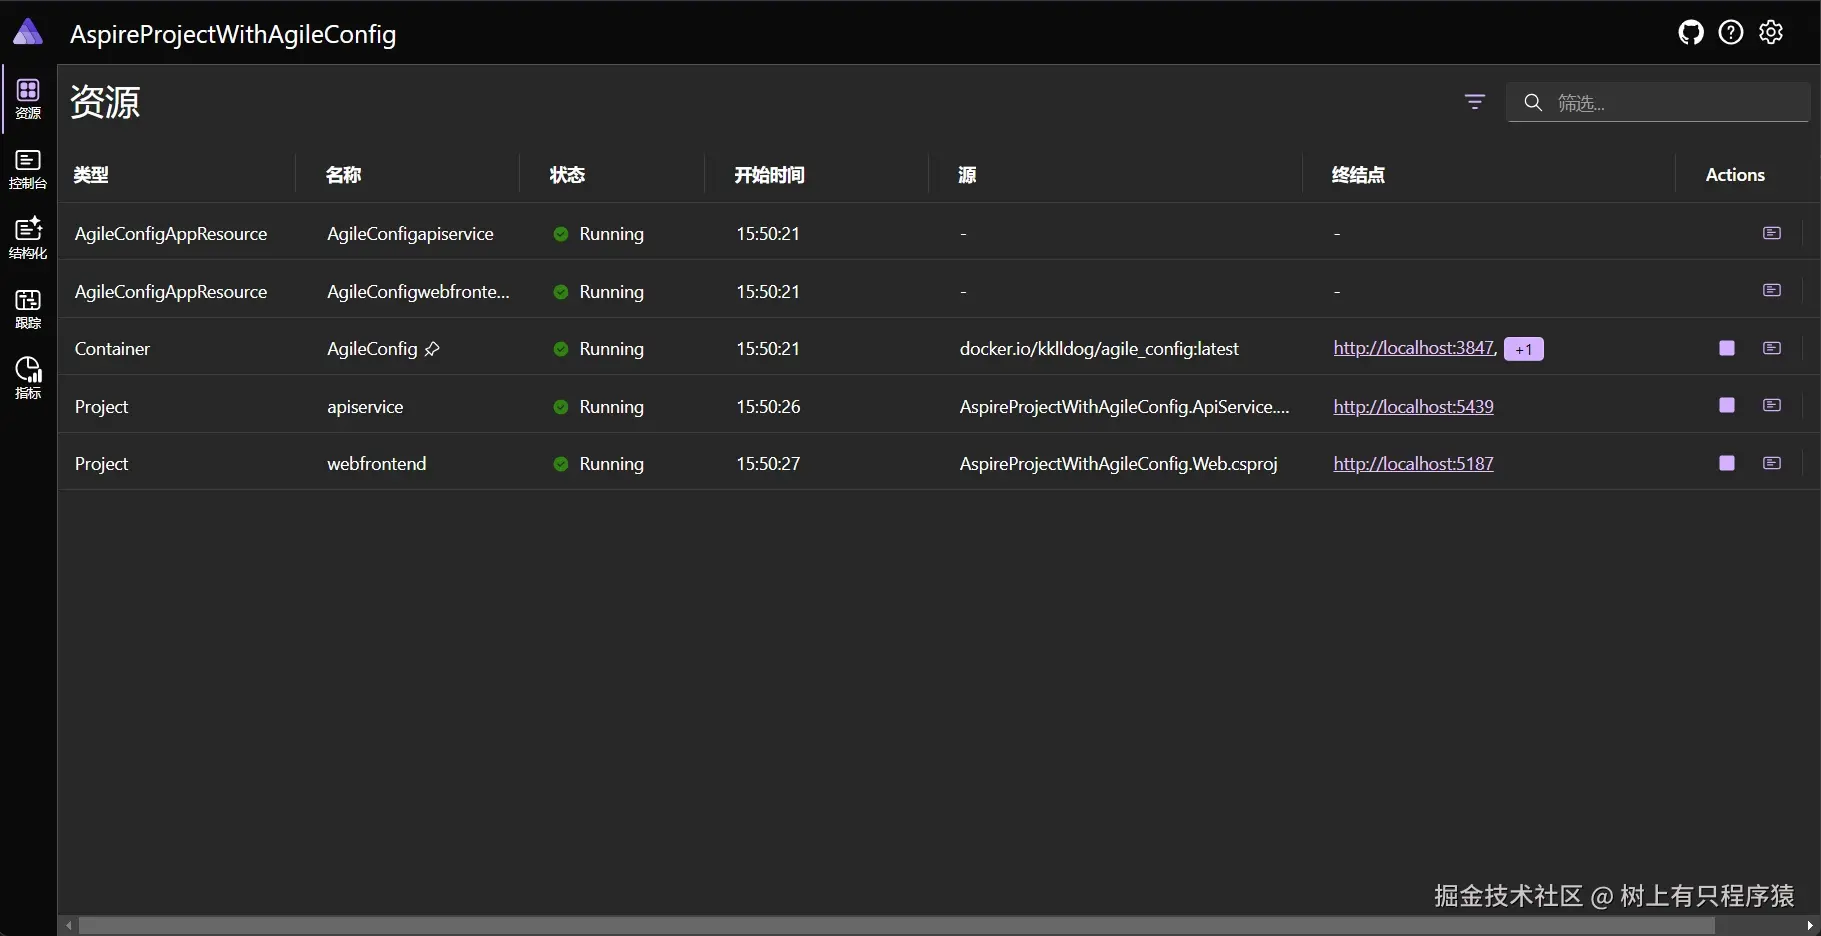Click AspireProjectWithAgileConfig.Web.csproj source text
1821x936 pixels.
(1118, 464)
